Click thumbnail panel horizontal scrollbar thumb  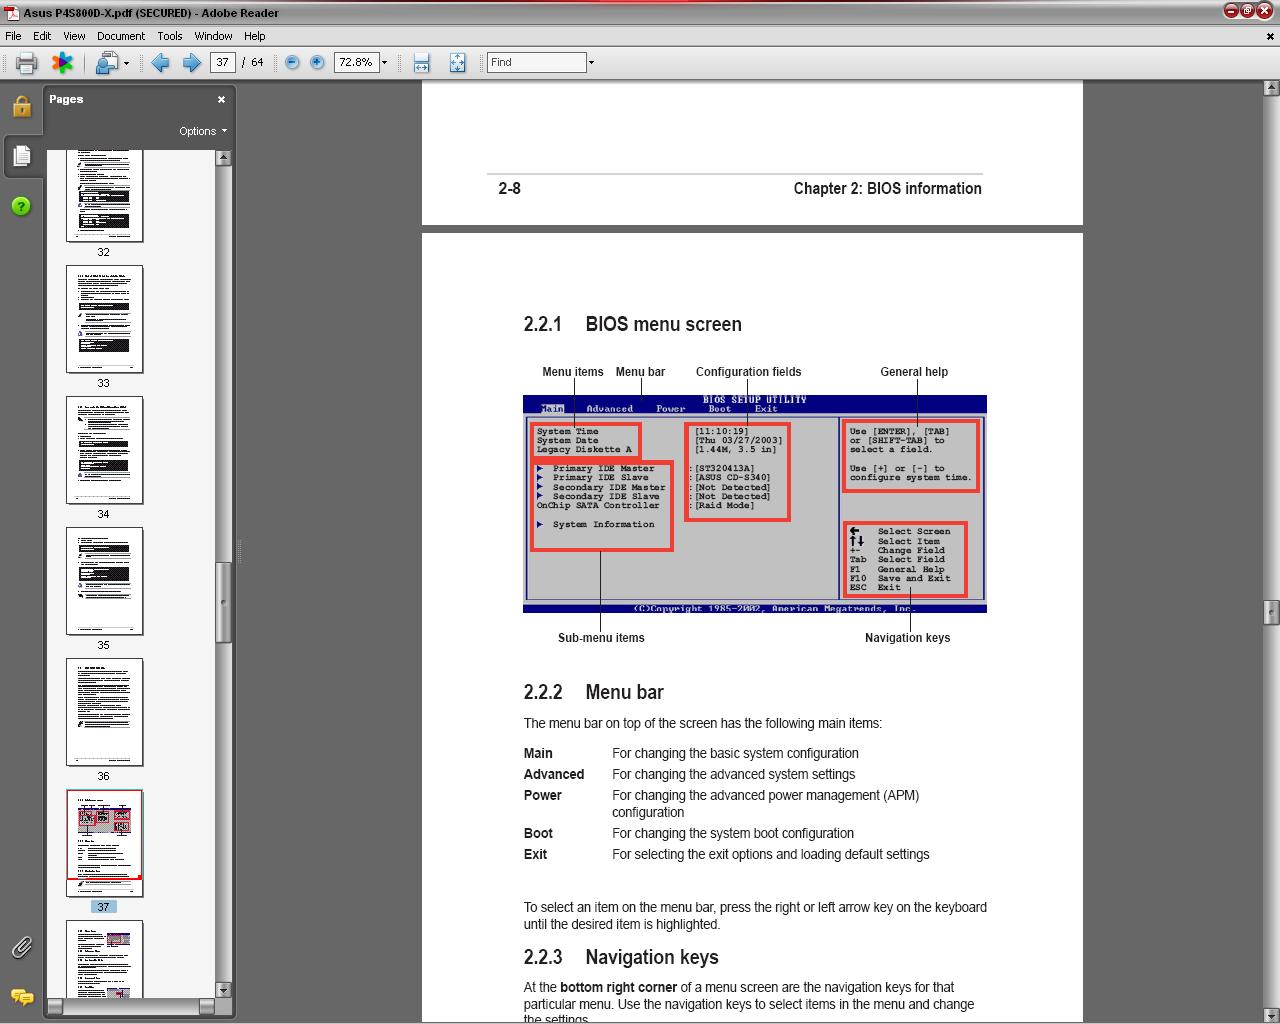(x=131, y=1006)
